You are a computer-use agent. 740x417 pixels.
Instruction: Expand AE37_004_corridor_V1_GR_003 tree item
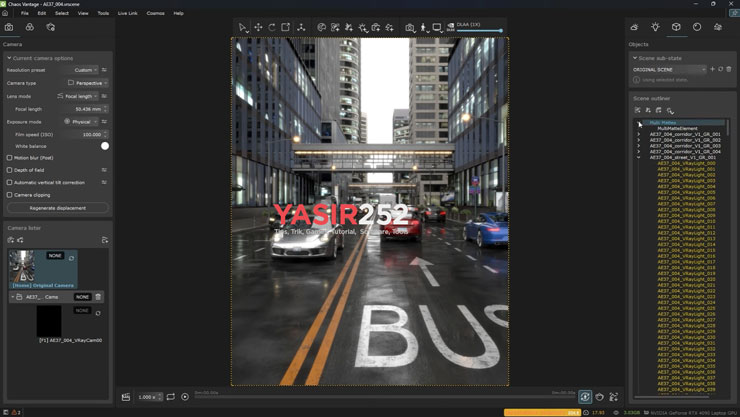coord(639,146)
